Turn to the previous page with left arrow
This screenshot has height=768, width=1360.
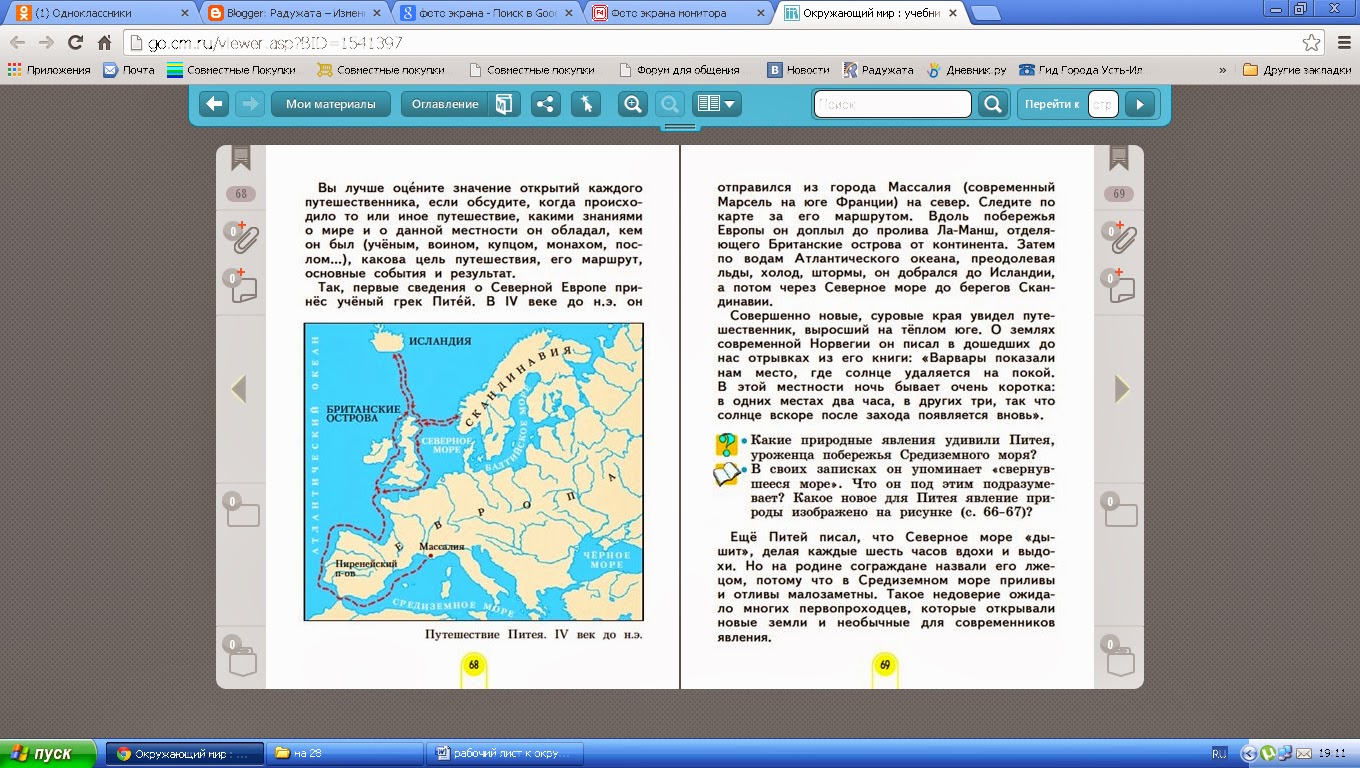[x=238, y=389]
